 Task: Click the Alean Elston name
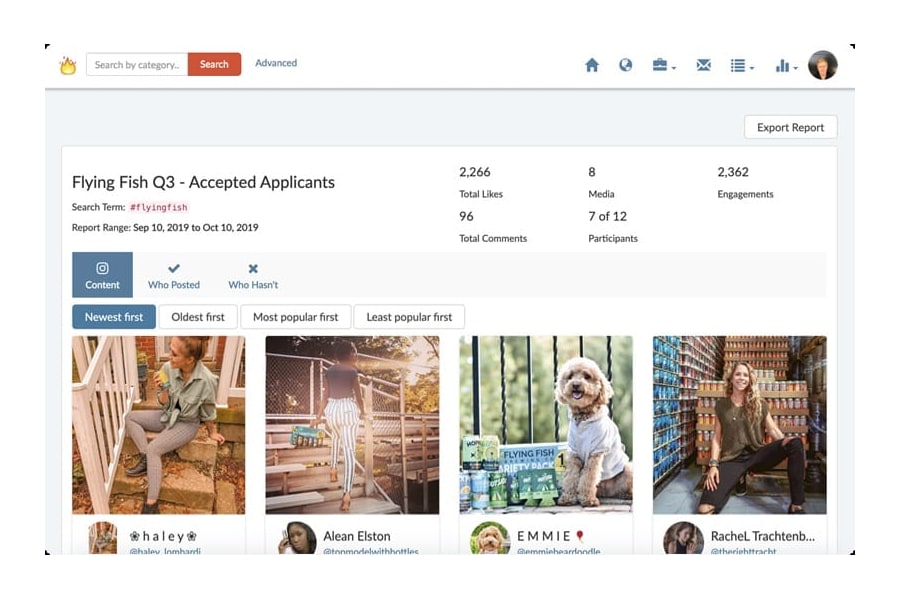coord(356,536)
